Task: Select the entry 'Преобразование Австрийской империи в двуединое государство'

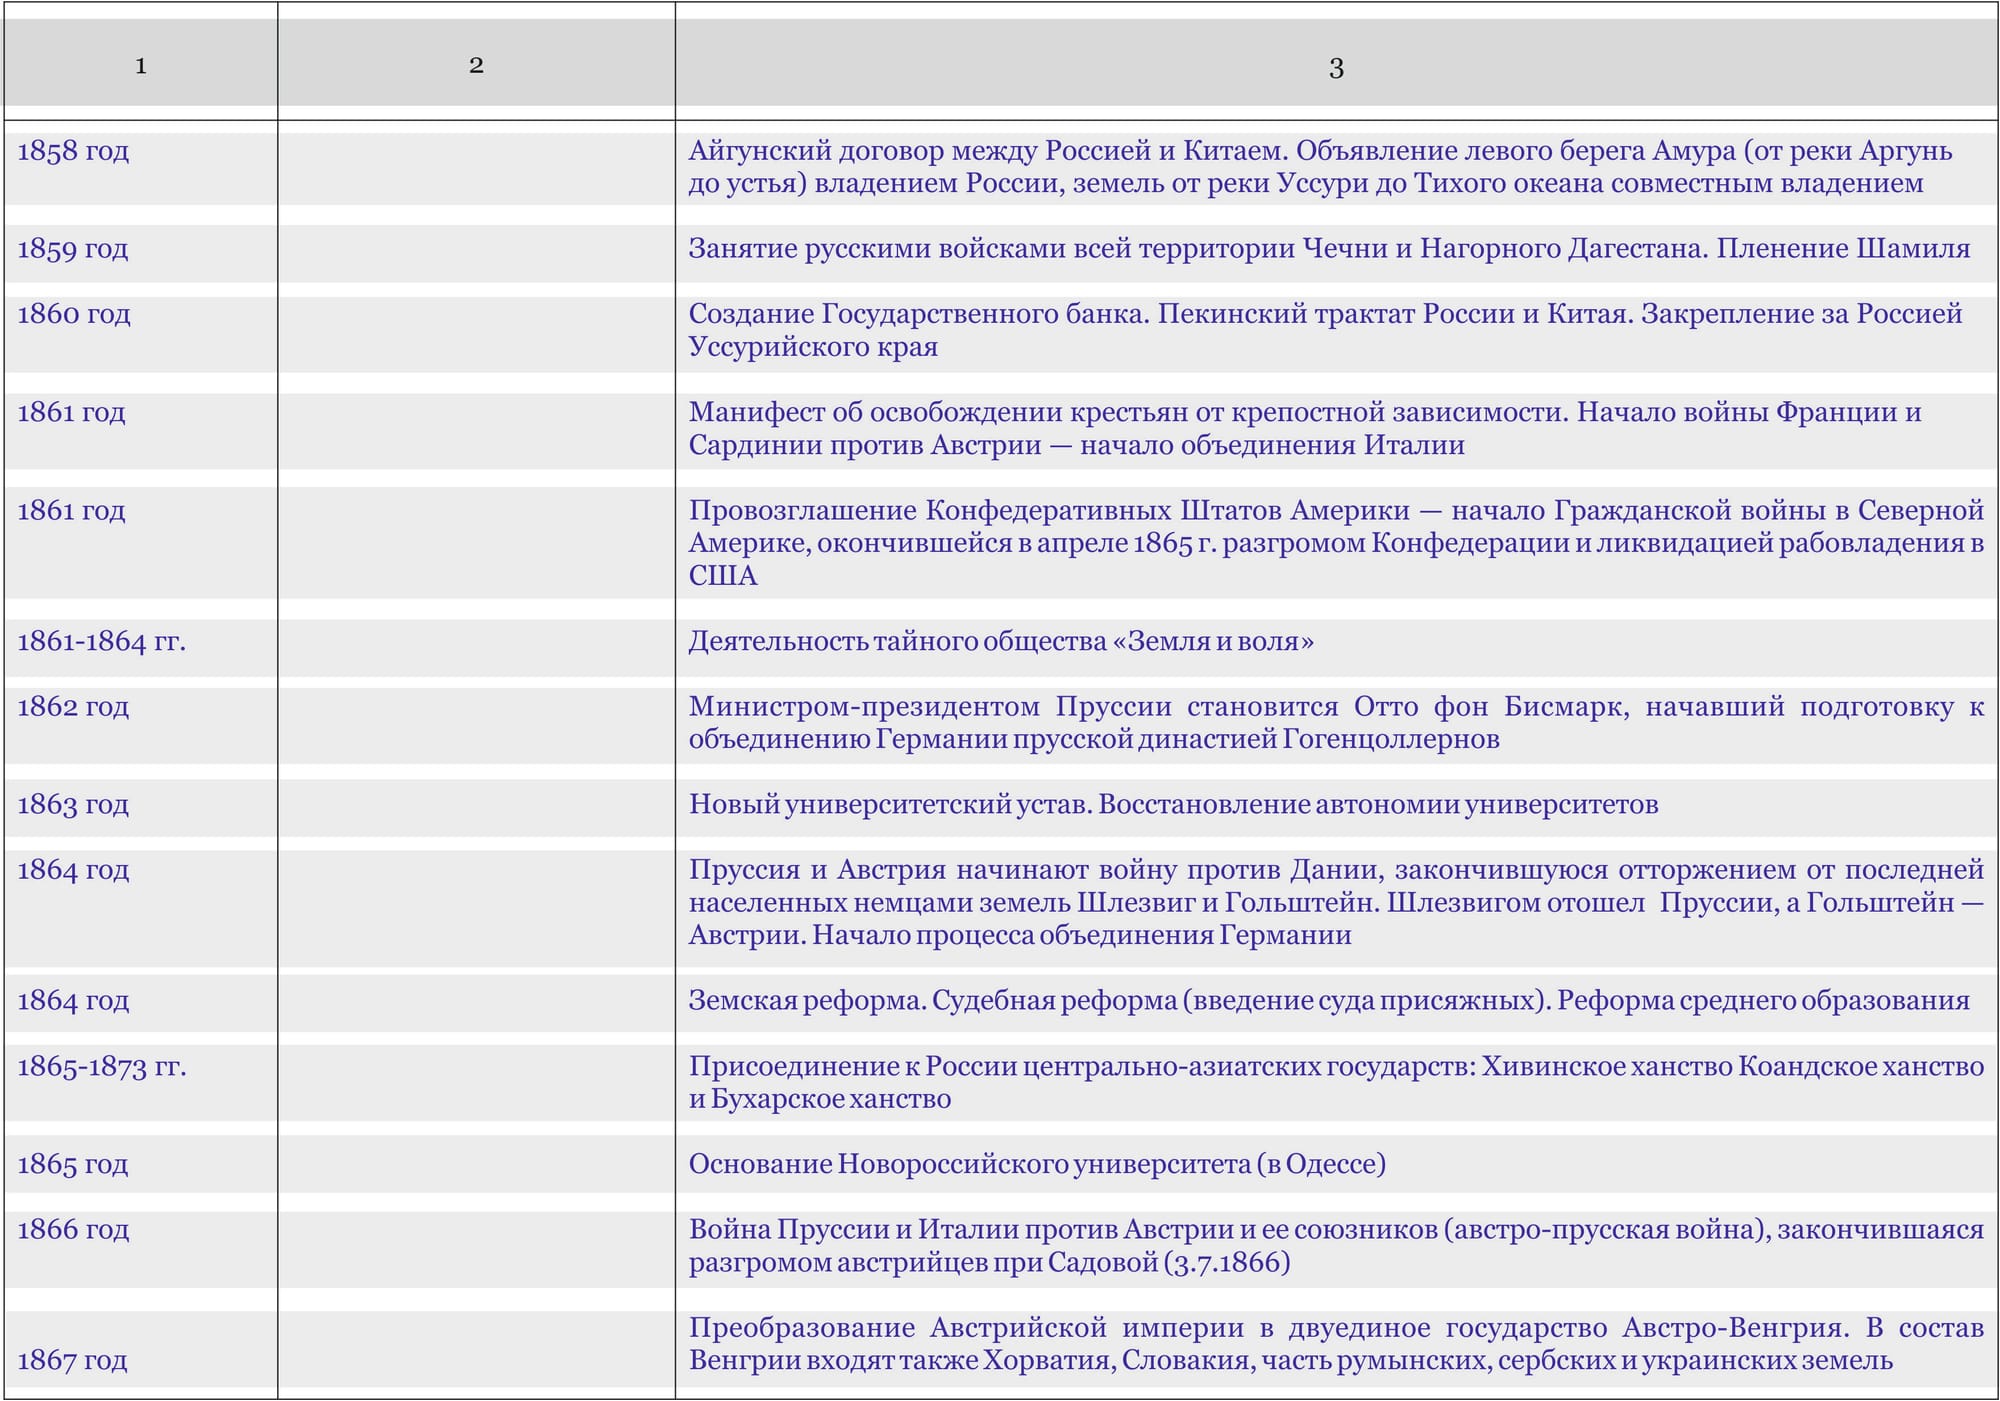Action: (1147, 1328)
